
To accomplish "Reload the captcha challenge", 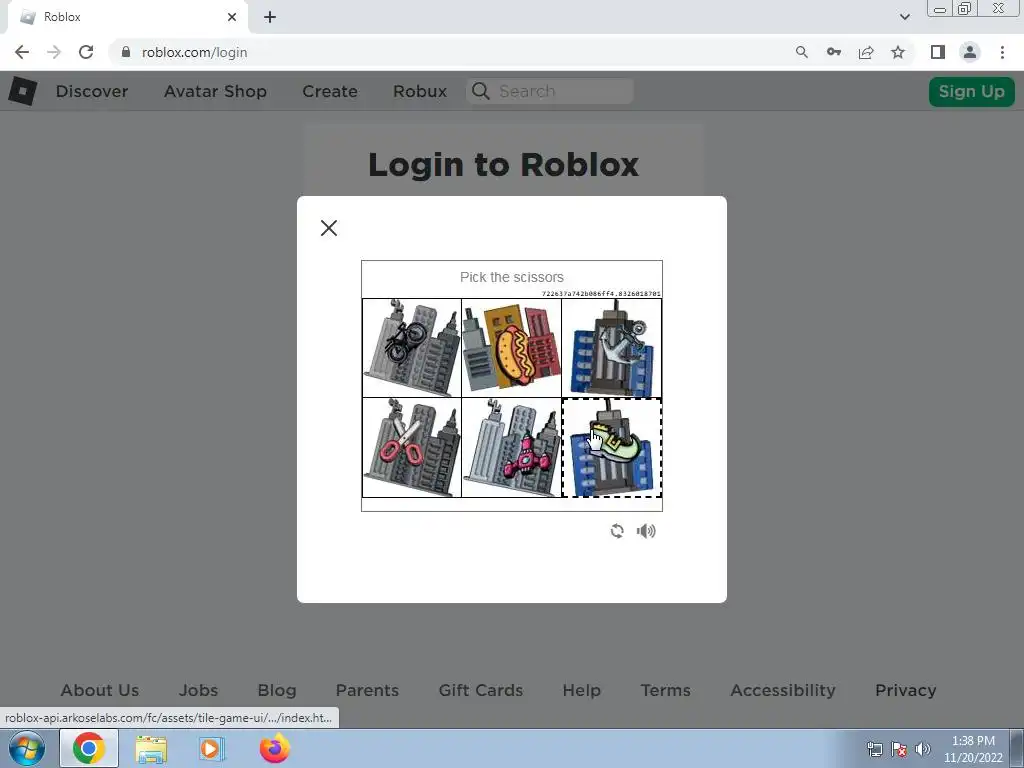I will click(x=617, y=531).
